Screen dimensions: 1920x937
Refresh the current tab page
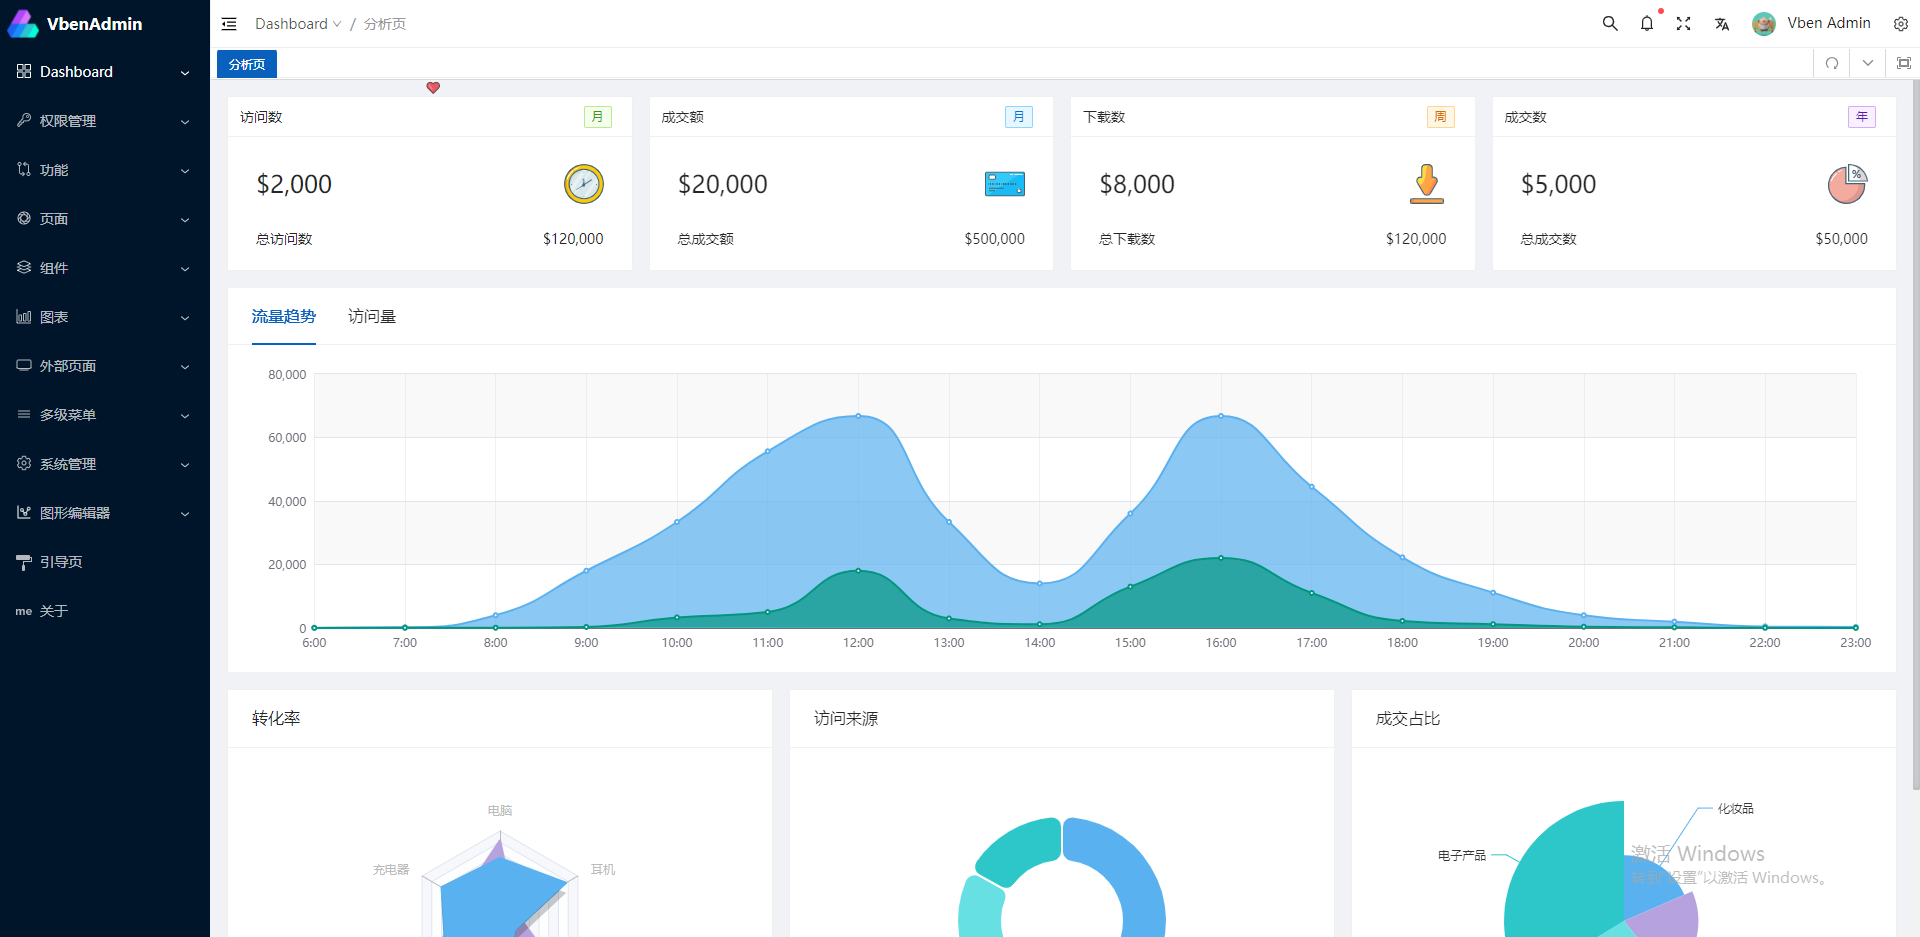click(1832, 63)
